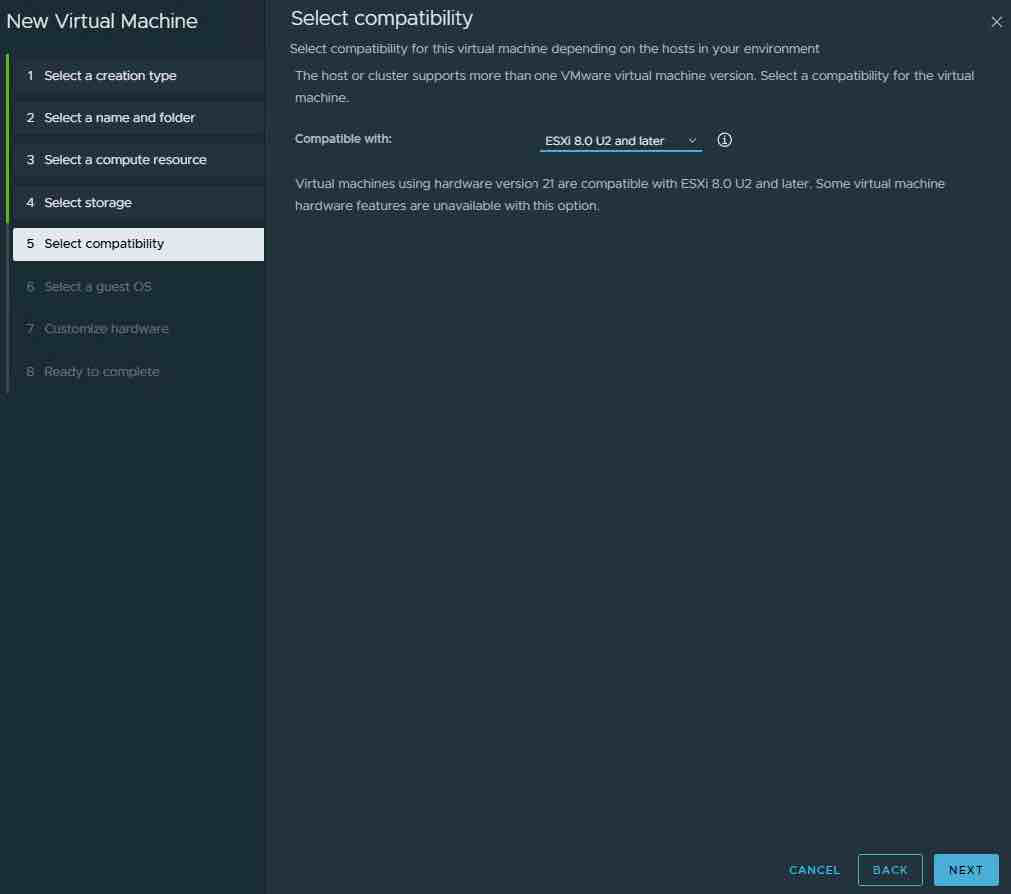Navigate to step 4 Select storage
The height and width of the screenshot is (894, 1011).
pos(88,203)
